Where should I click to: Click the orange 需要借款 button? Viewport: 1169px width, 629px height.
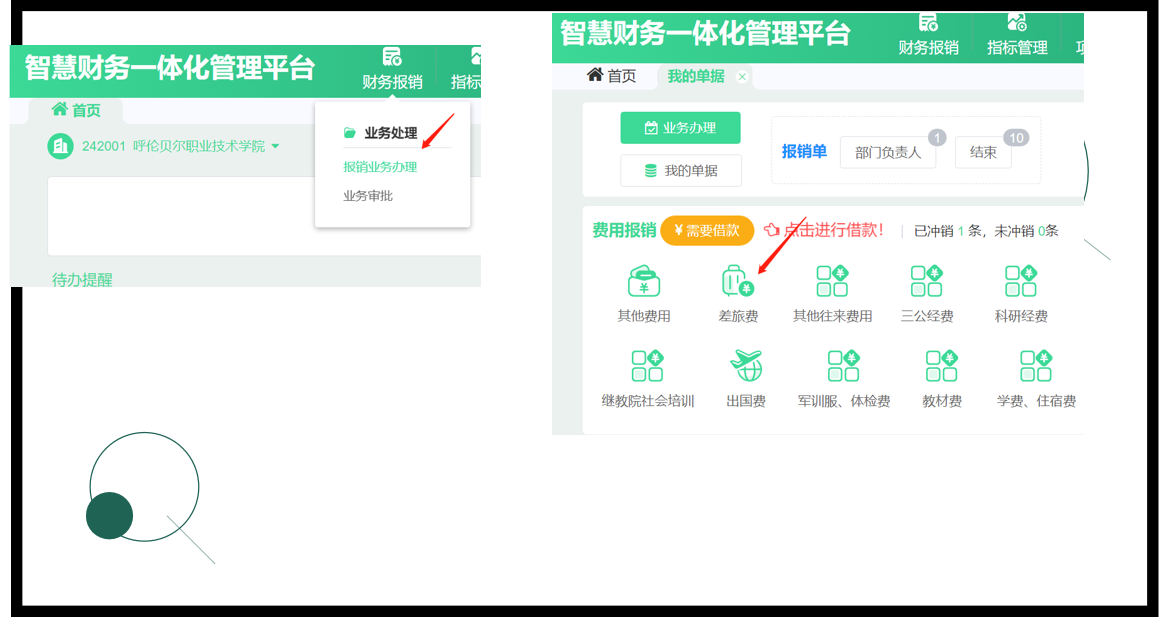pyautogui.click(x=707, y=230)
